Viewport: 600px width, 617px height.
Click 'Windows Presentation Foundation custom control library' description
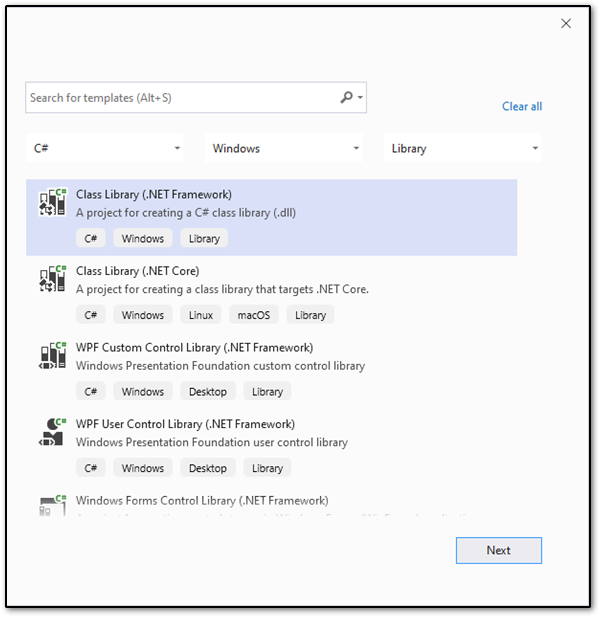220,366
